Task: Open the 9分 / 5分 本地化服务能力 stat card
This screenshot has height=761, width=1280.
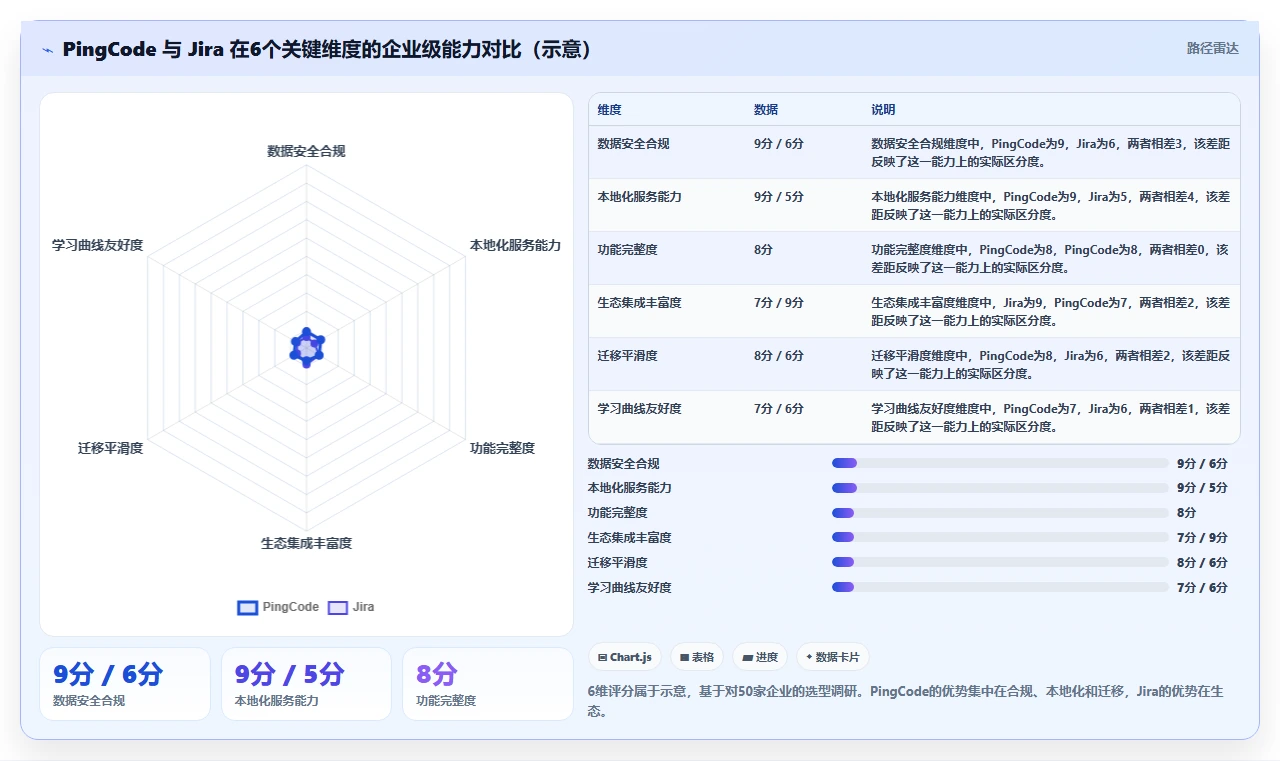Action: [306, 684]
